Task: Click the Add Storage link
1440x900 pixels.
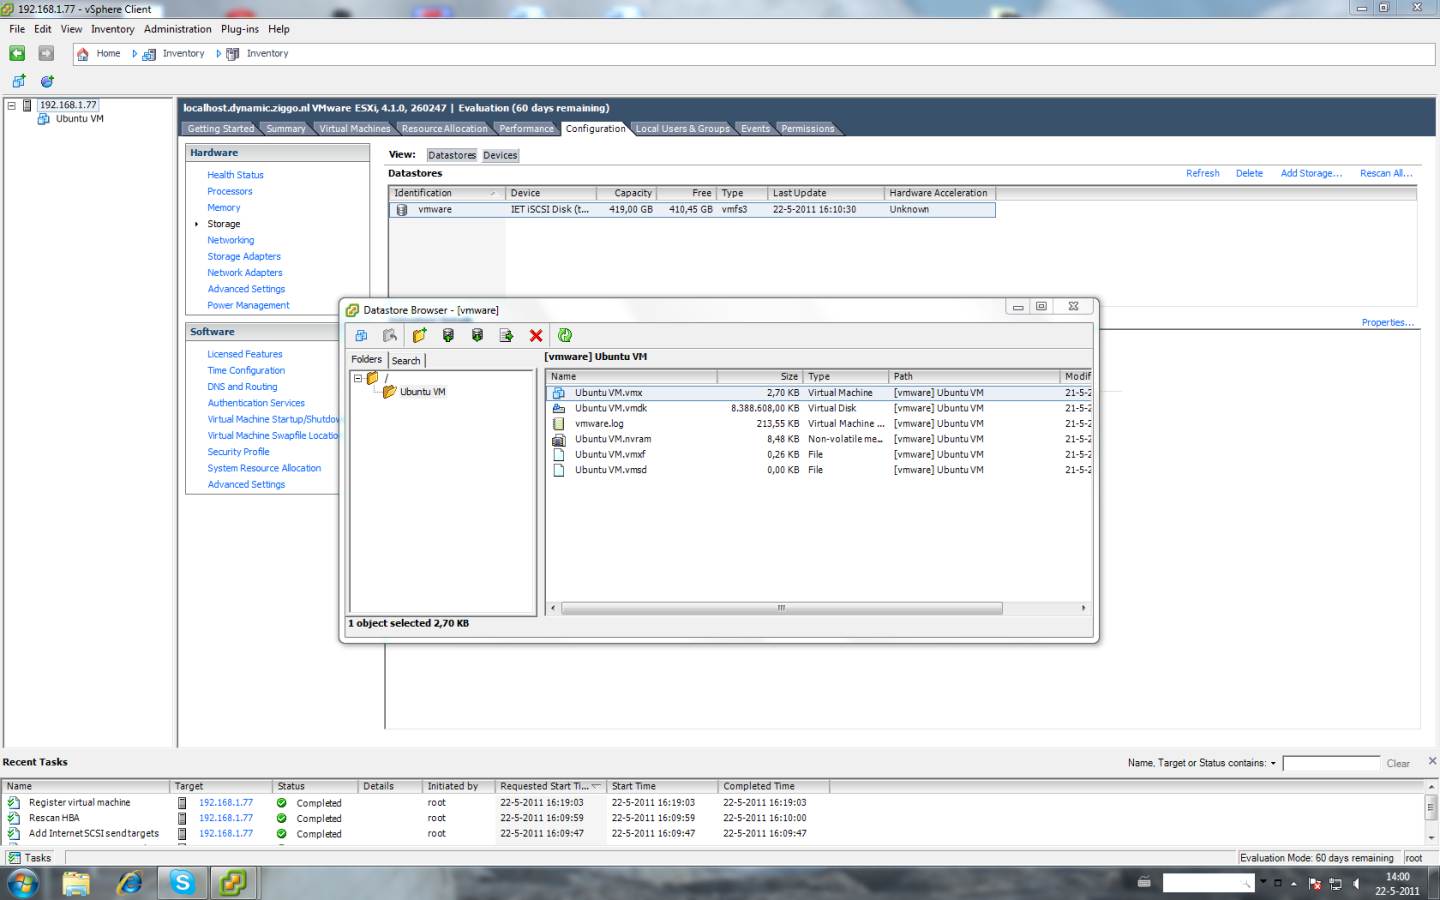Action: (x=1311, y=173)
